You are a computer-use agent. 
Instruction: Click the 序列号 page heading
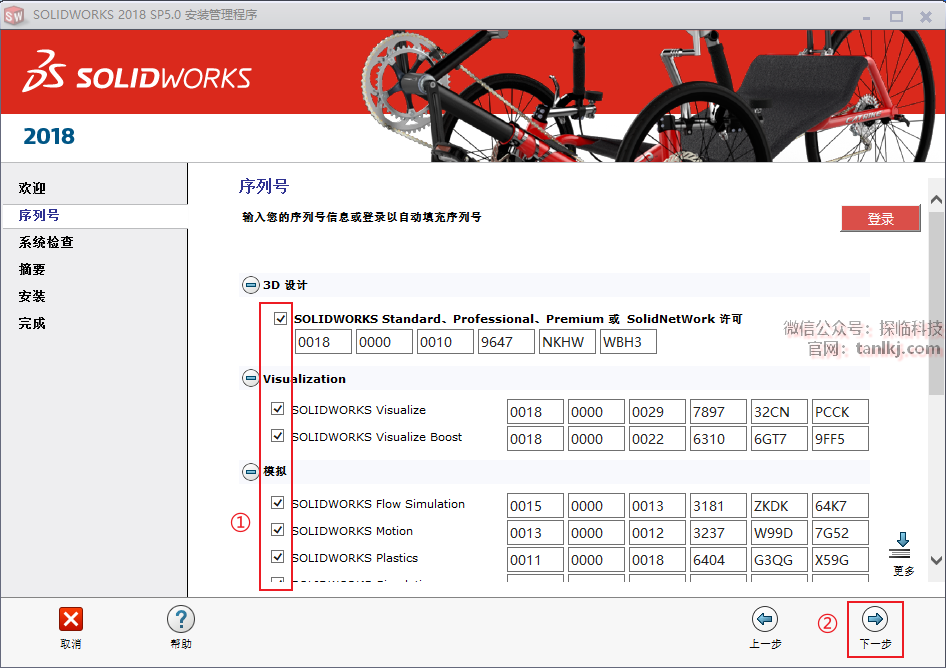click(264, 186)
